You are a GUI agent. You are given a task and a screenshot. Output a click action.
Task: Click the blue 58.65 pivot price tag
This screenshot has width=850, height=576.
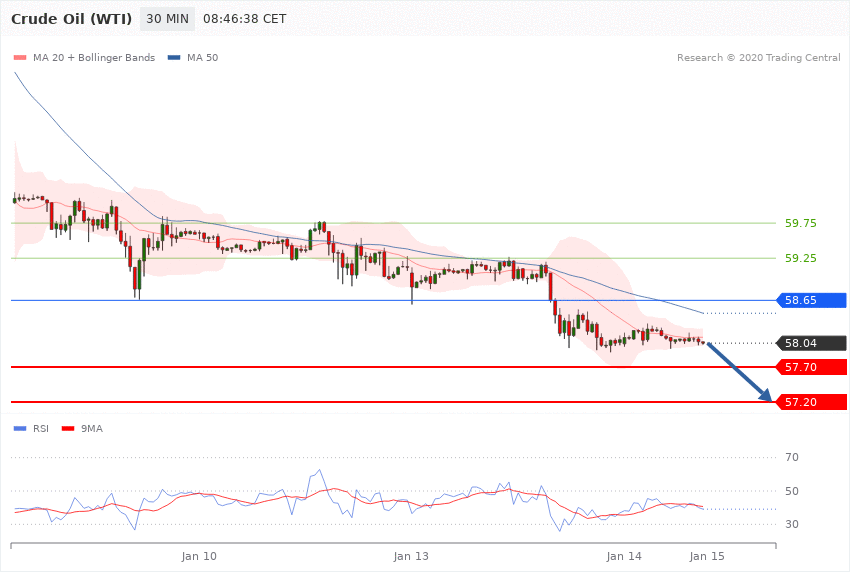(811, 300)
